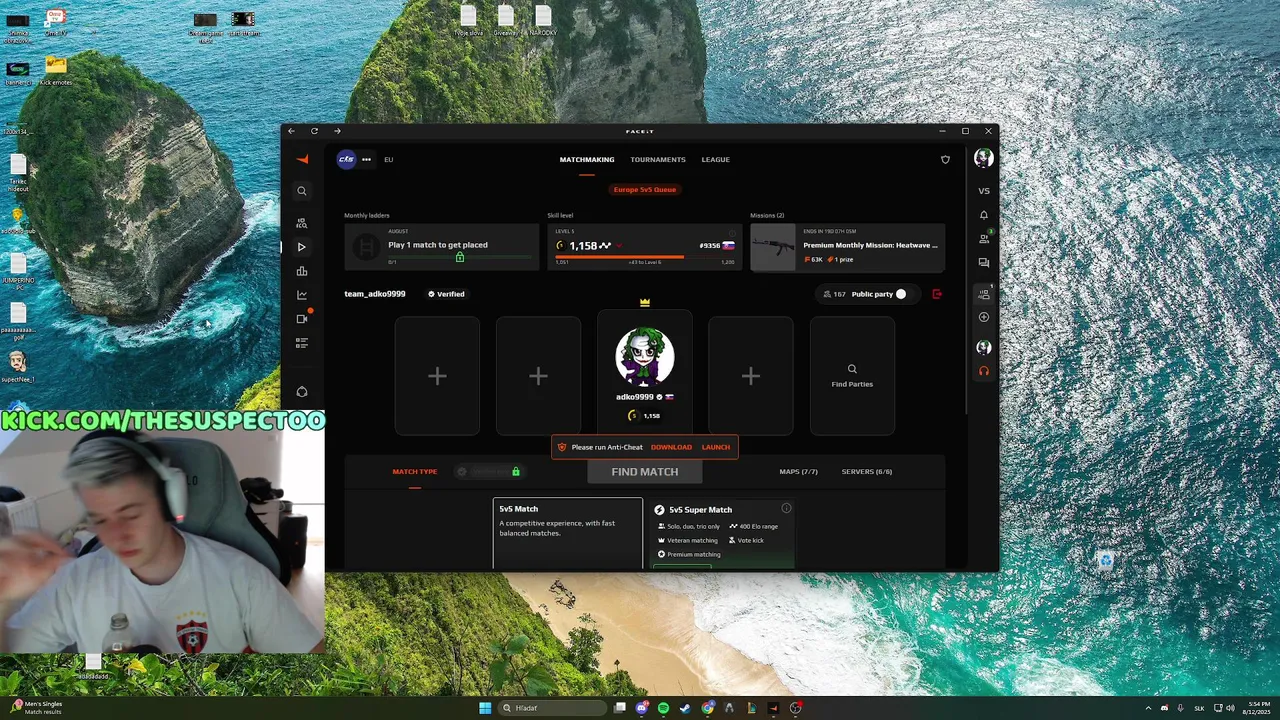The image size is (1280, 720).
Task: Open the MAPS (7/7) tab
Action: (x=799, y=472)
